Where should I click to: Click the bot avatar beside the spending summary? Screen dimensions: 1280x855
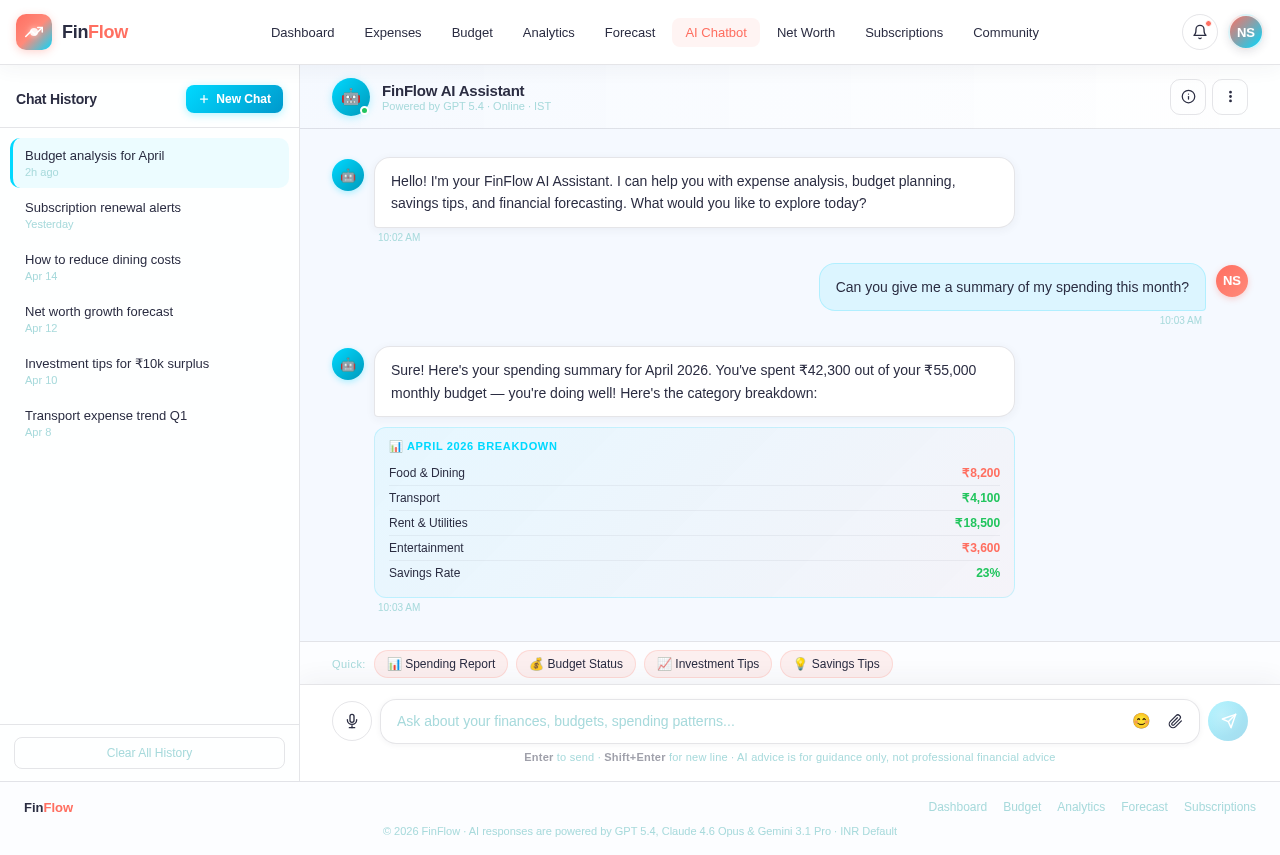point(348,364)
